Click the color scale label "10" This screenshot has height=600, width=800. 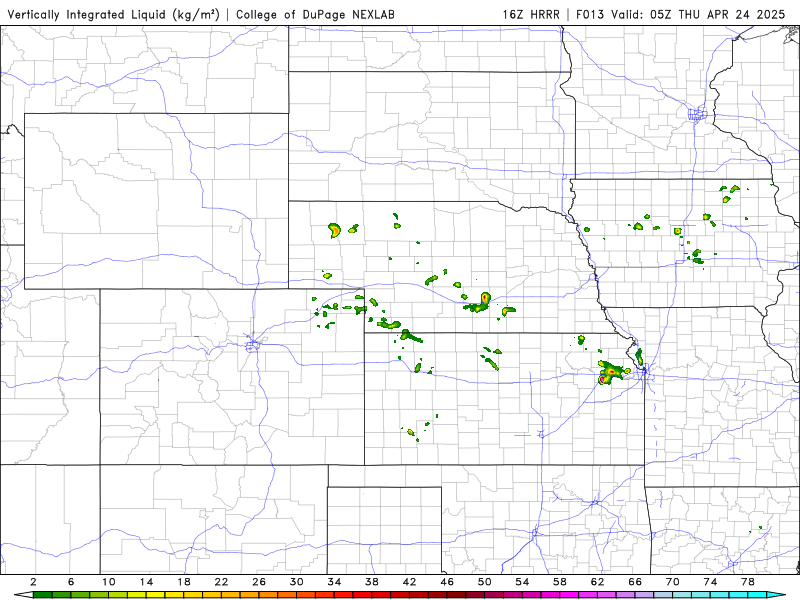click(x=109, y=582)
